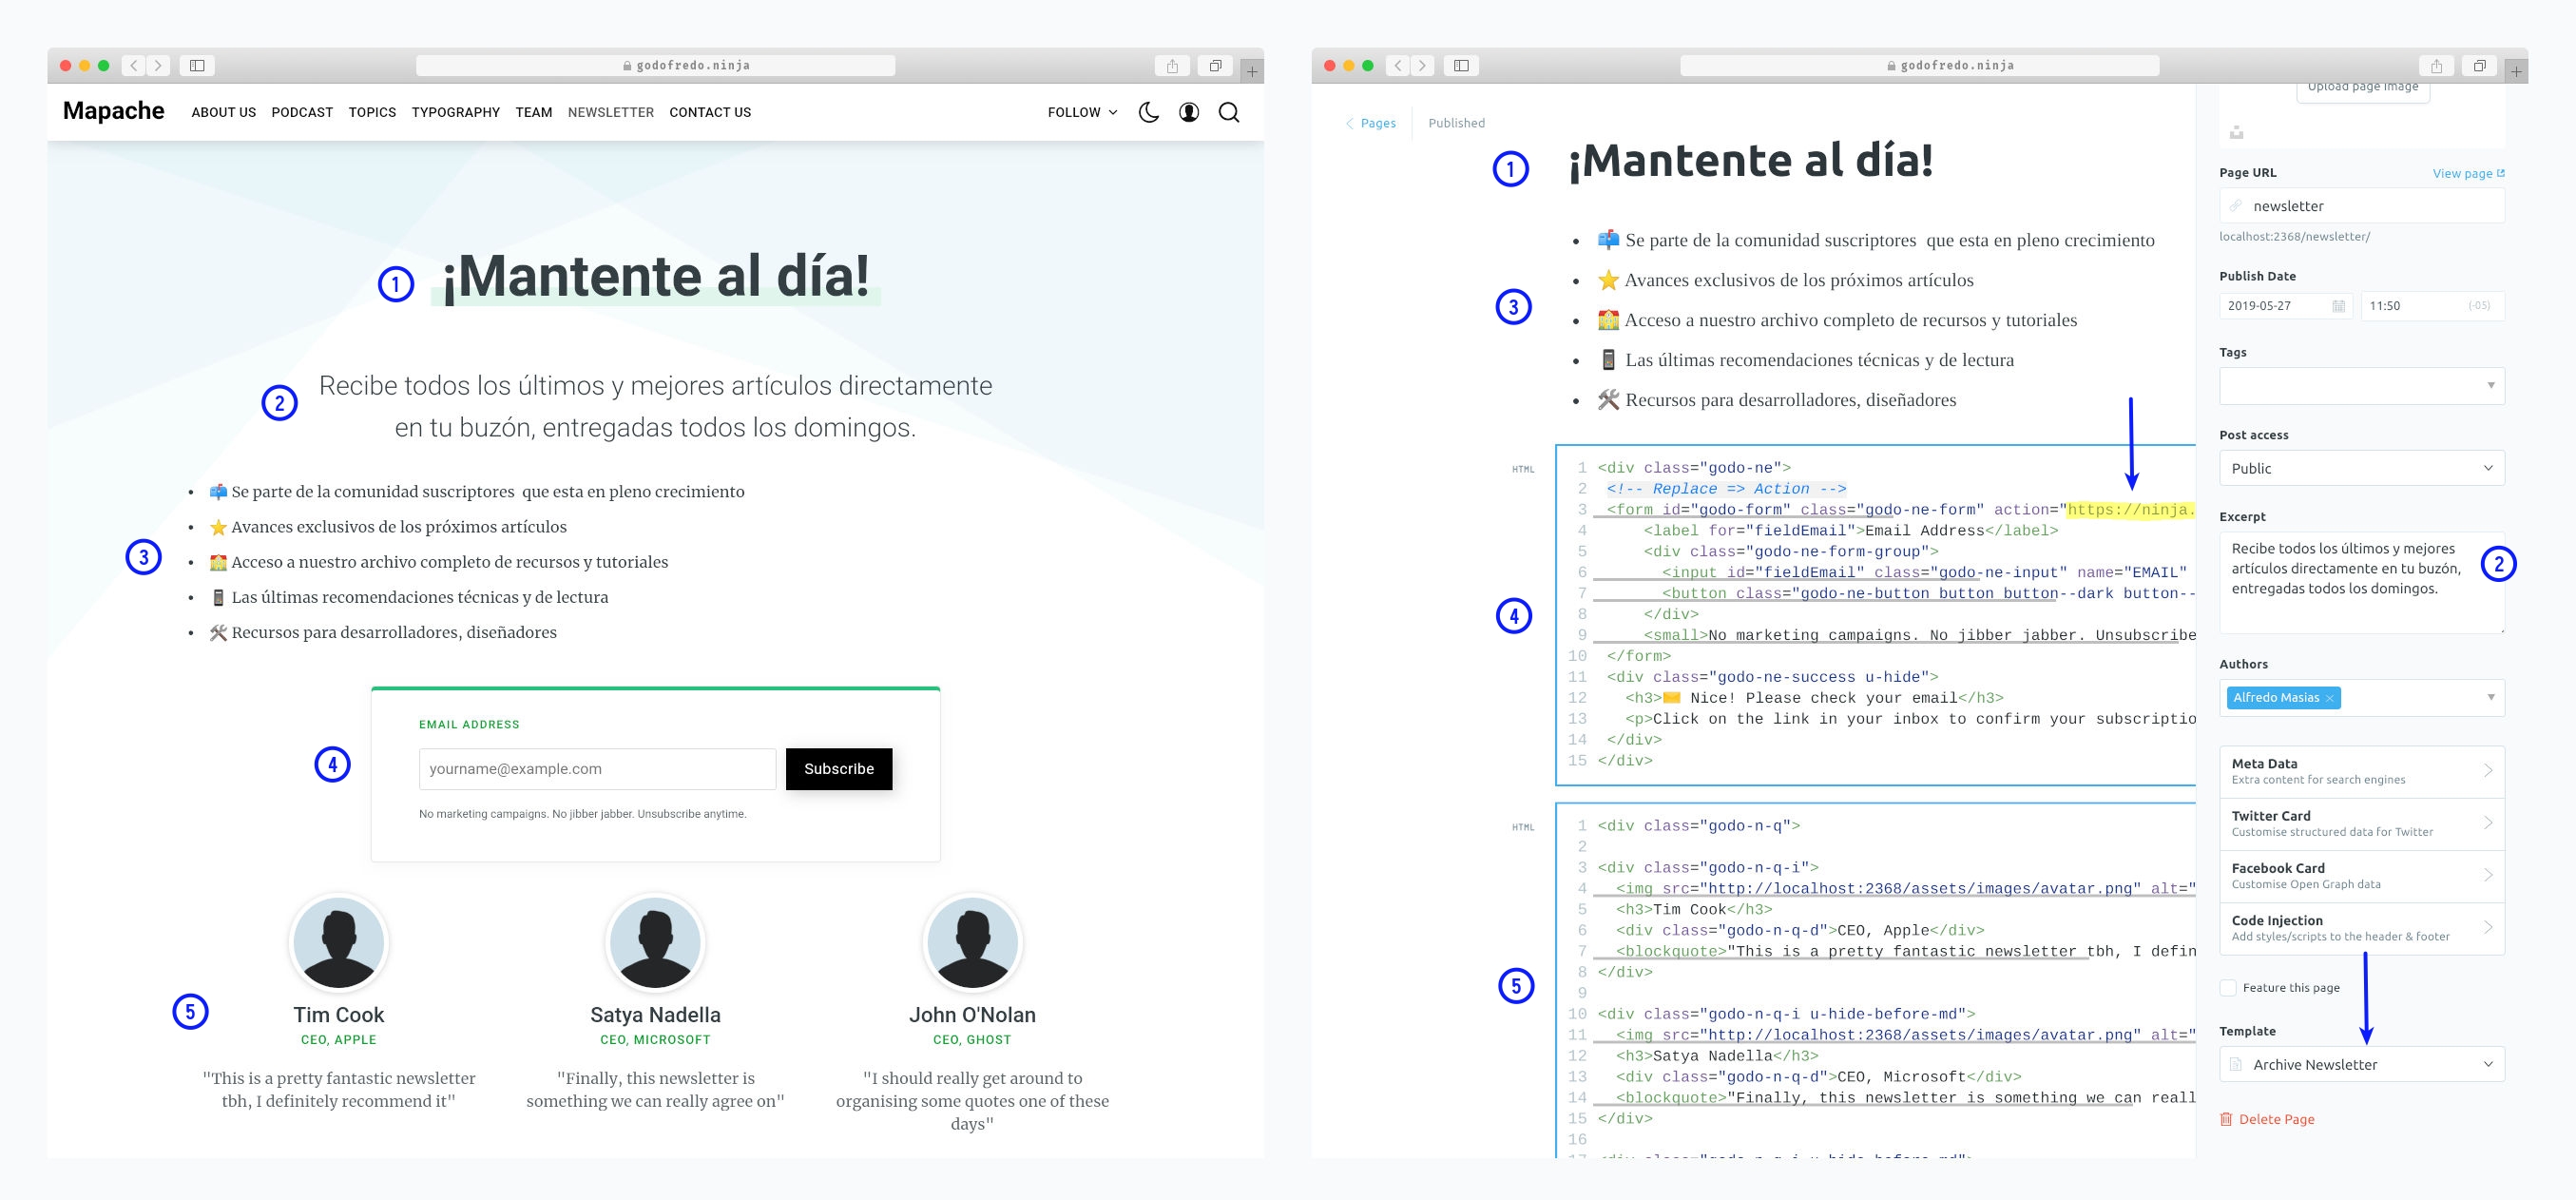Image resolution: width=2576 pixels, height=1200 pixels.
Task: Click the View page link
Action: [2467, 174]
